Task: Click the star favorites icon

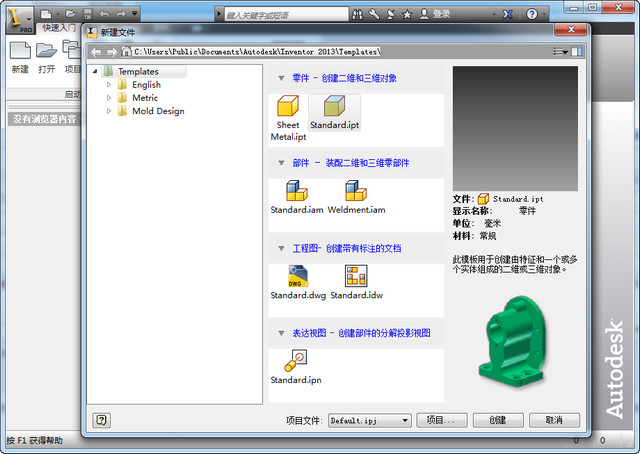Action: 407,15
